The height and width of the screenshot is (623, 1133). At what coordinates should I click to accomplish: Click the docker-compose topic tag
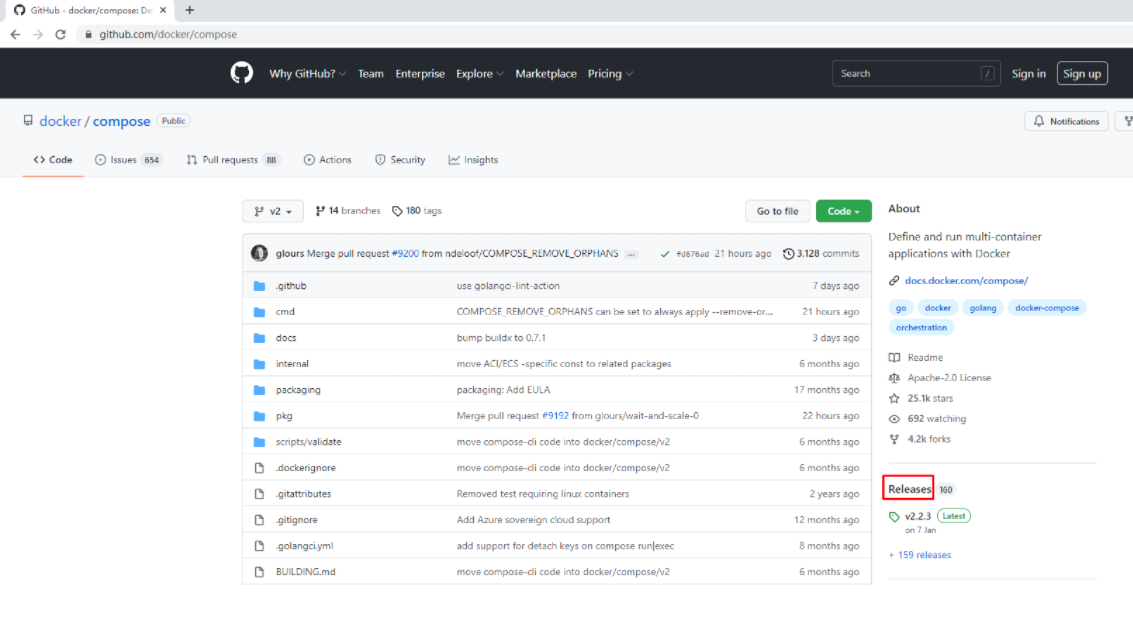(x=1046, y=308)
